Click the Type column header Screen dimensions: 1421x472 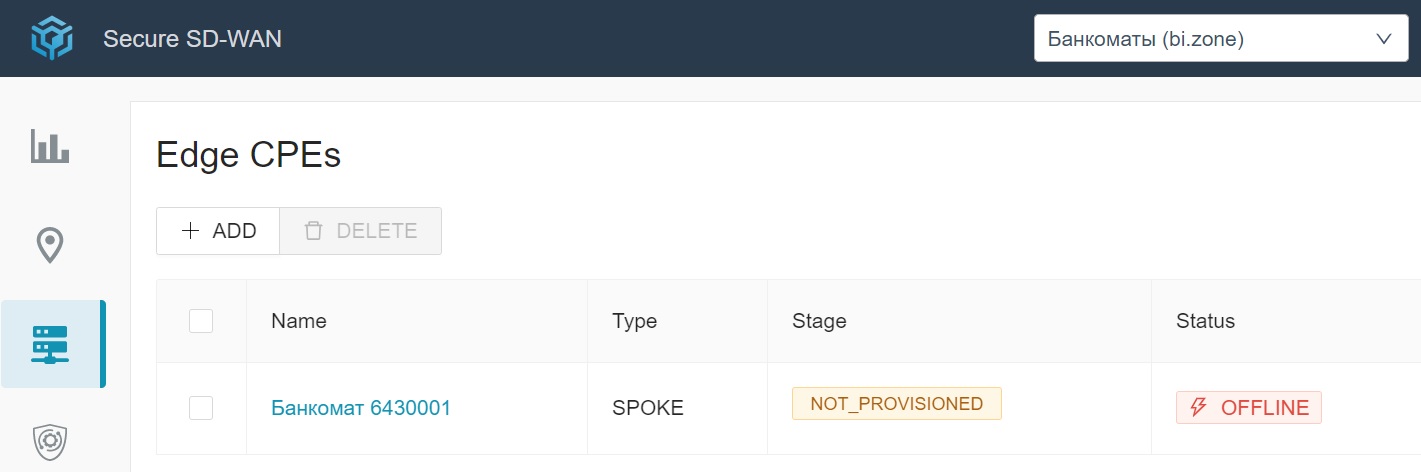click(634, 321)
